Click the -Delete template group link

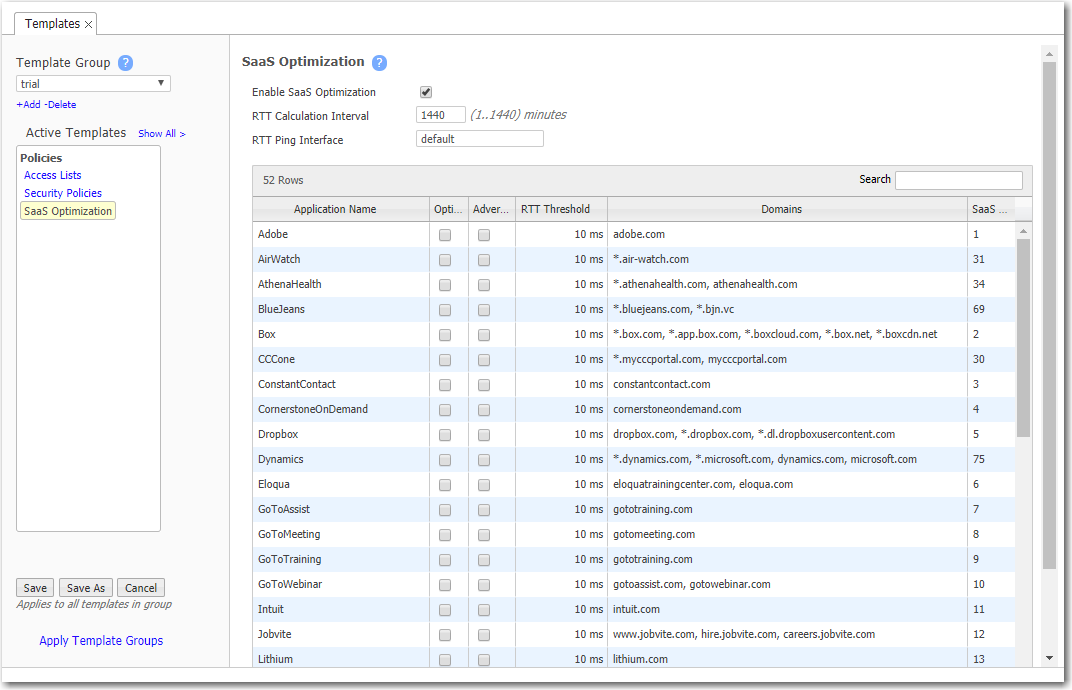point(61,105)
